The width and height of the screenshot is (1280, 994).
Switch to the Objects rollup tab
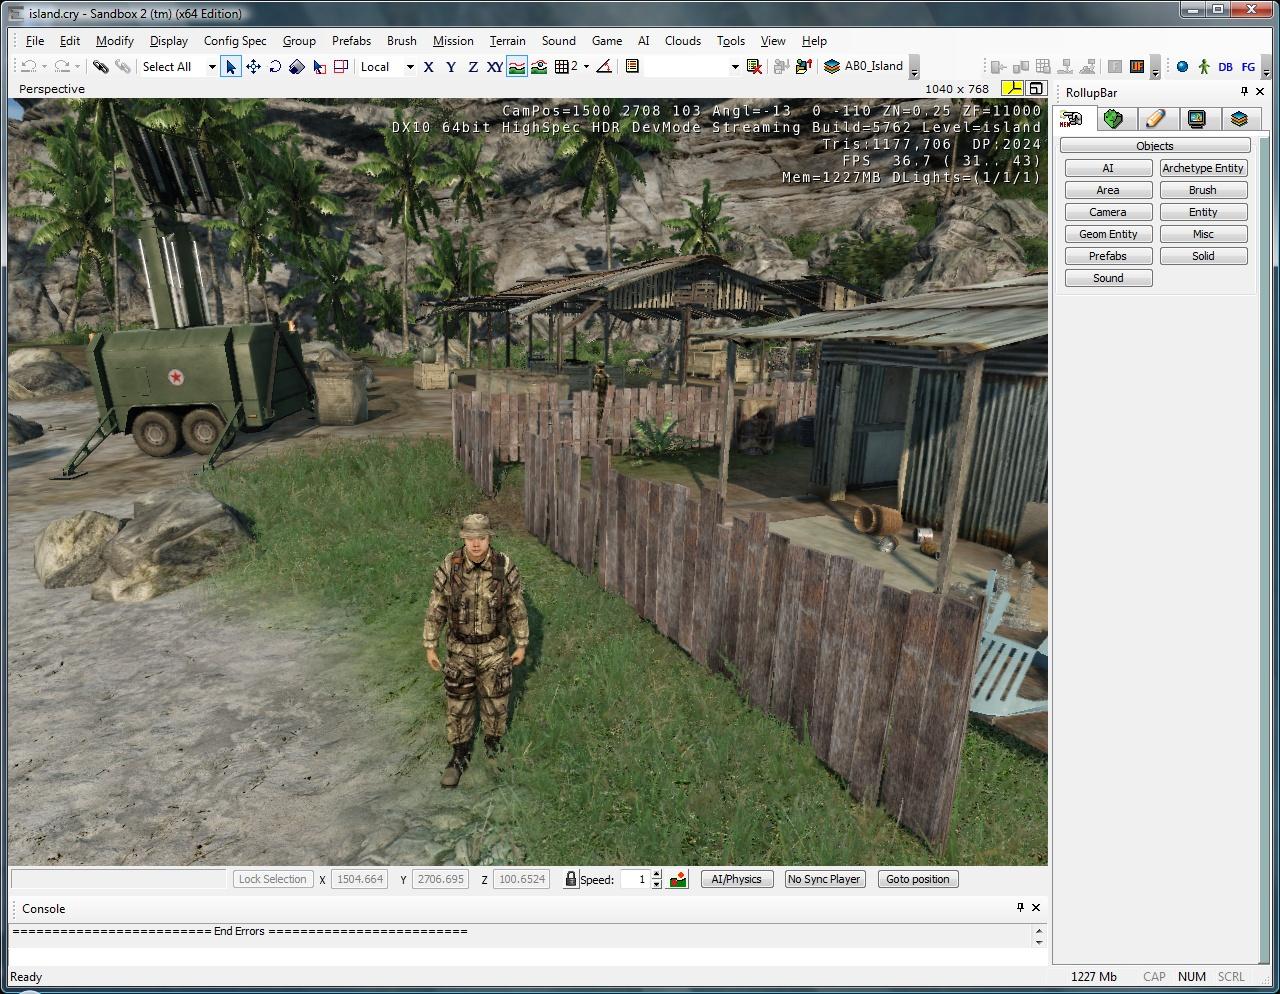[x=1071, y=119]
